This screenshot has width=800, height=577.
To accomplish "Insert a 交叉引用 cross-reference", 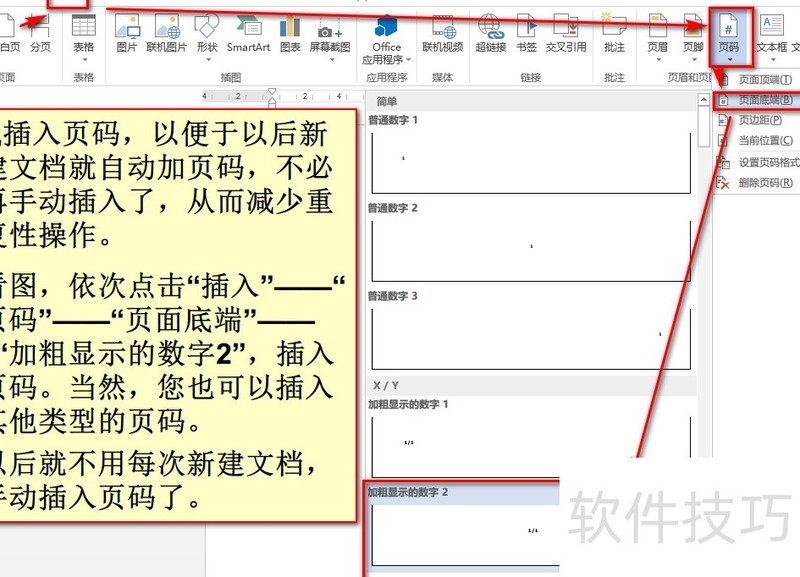I will click(566, 34).
